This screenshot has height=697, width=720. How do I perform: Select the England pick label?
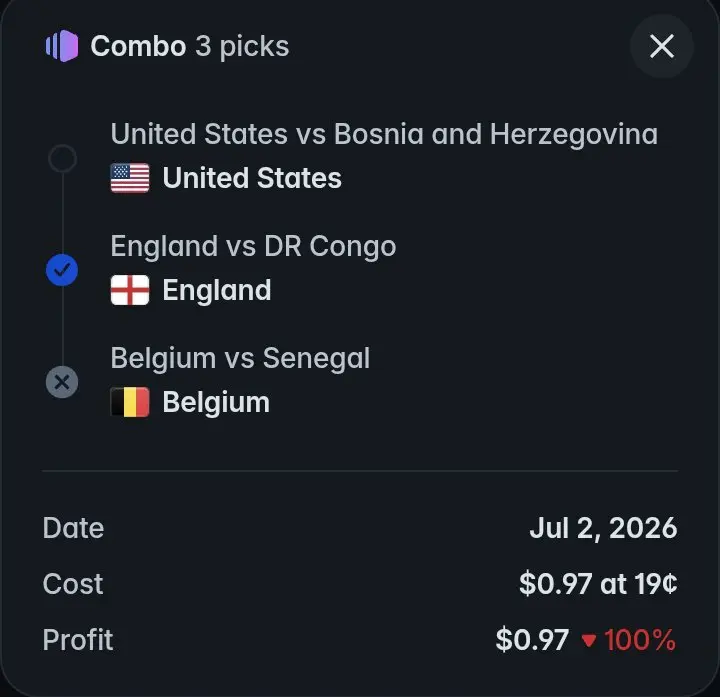point(217,290)
